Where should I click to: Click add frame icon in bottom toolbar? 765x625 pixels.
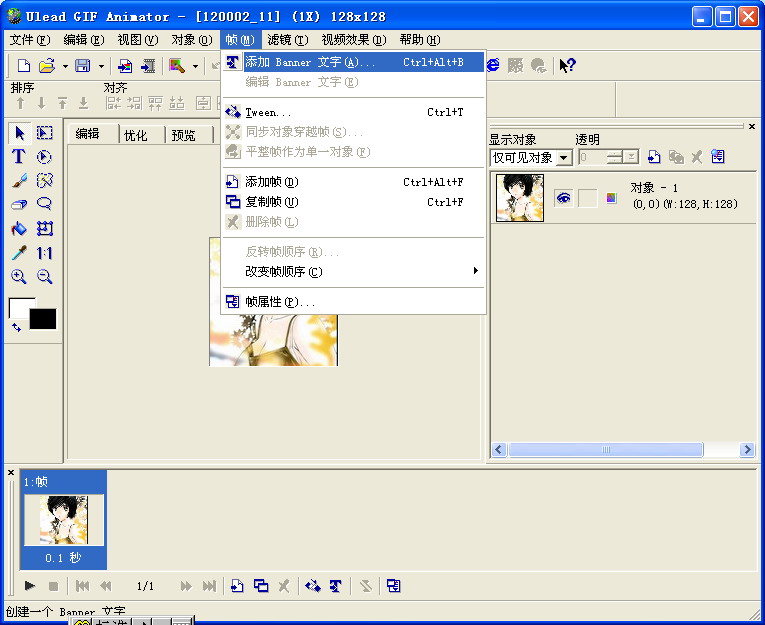[237, 585]
